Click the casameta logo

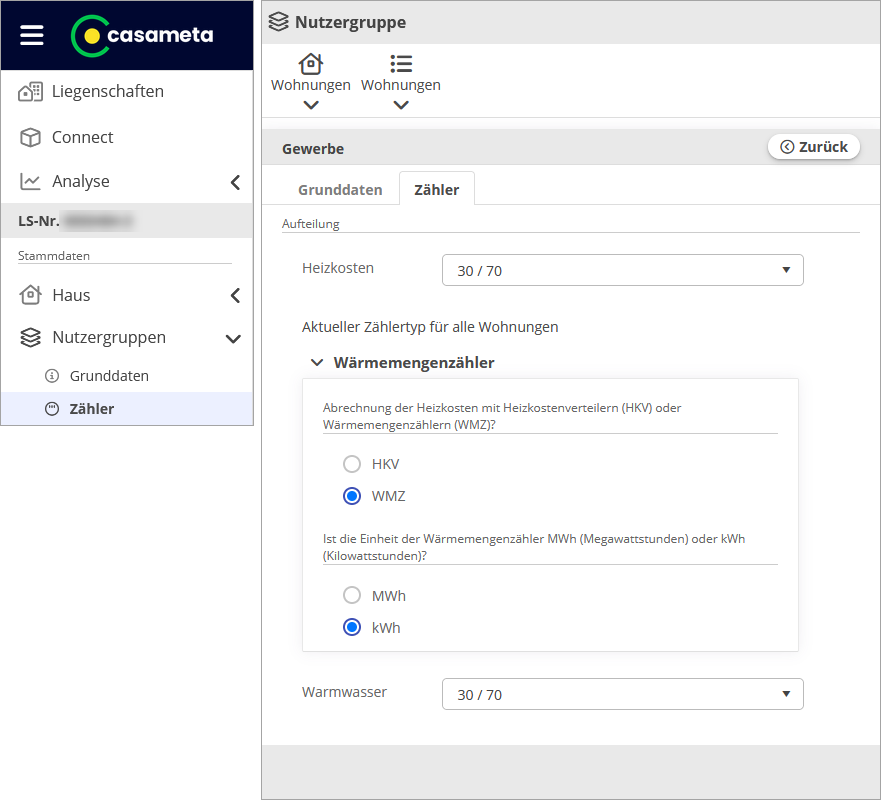tap(143, 35)
